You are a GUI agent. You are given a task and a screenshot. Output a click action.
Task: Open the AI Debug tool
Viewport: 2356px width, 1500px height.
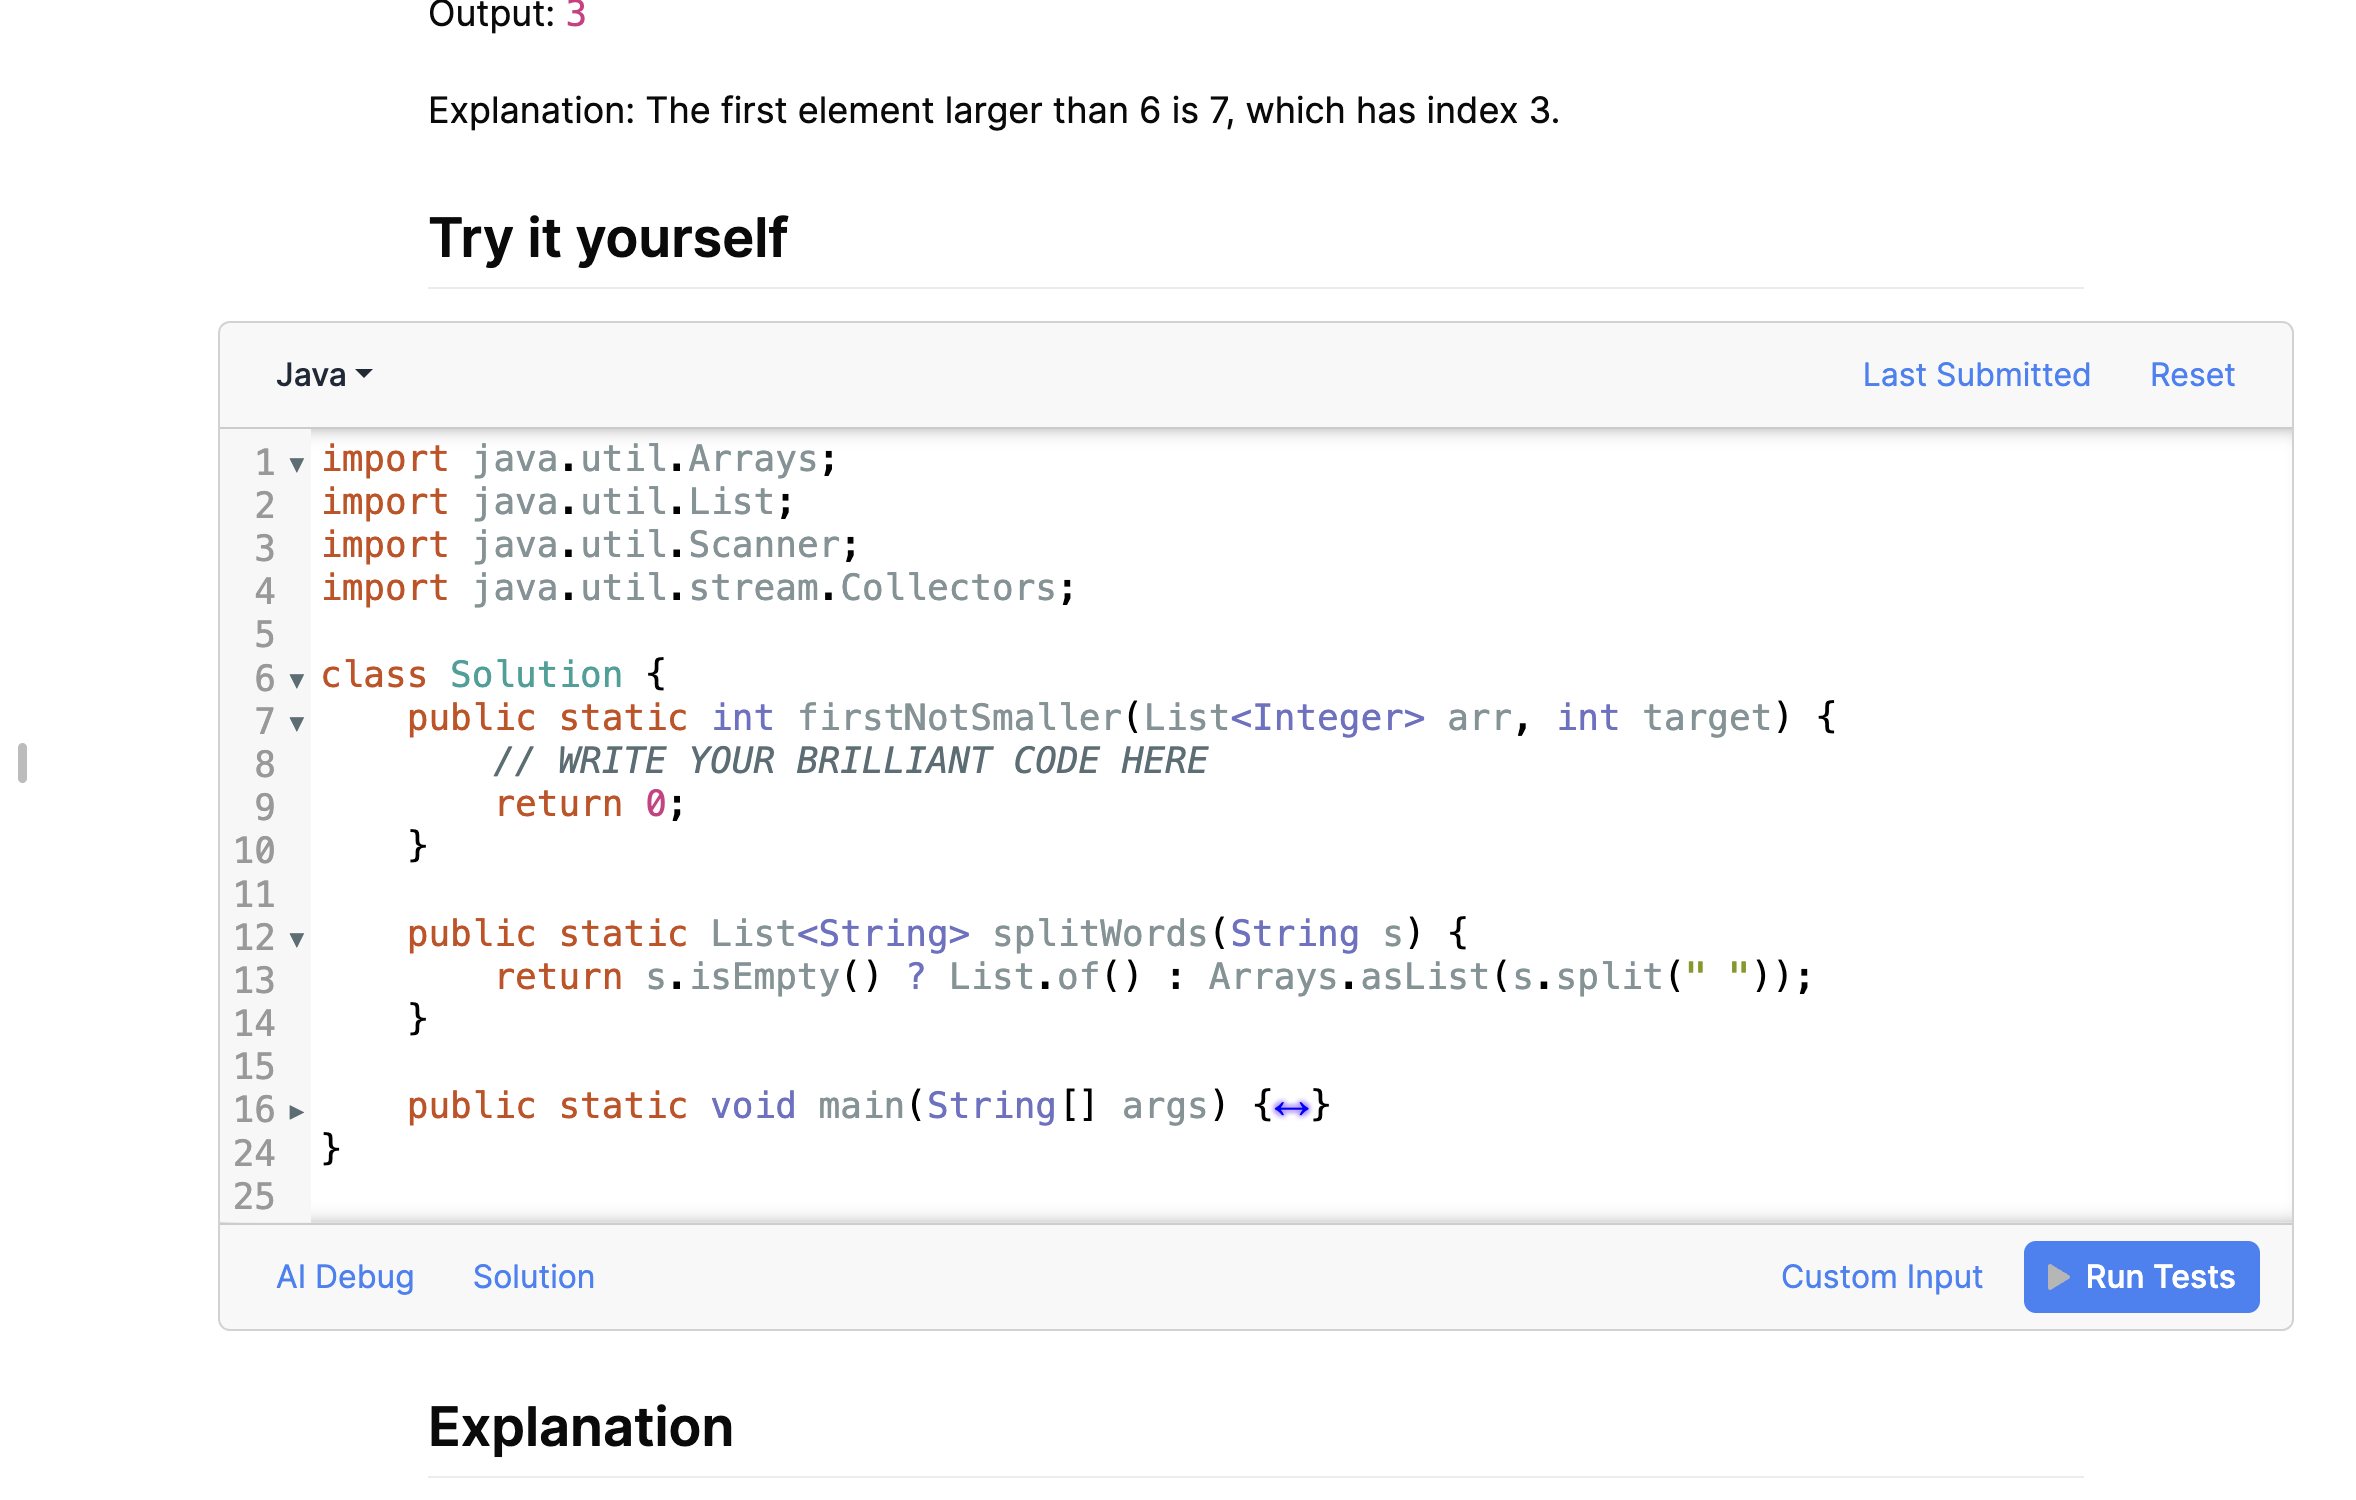click(344, 1276)
